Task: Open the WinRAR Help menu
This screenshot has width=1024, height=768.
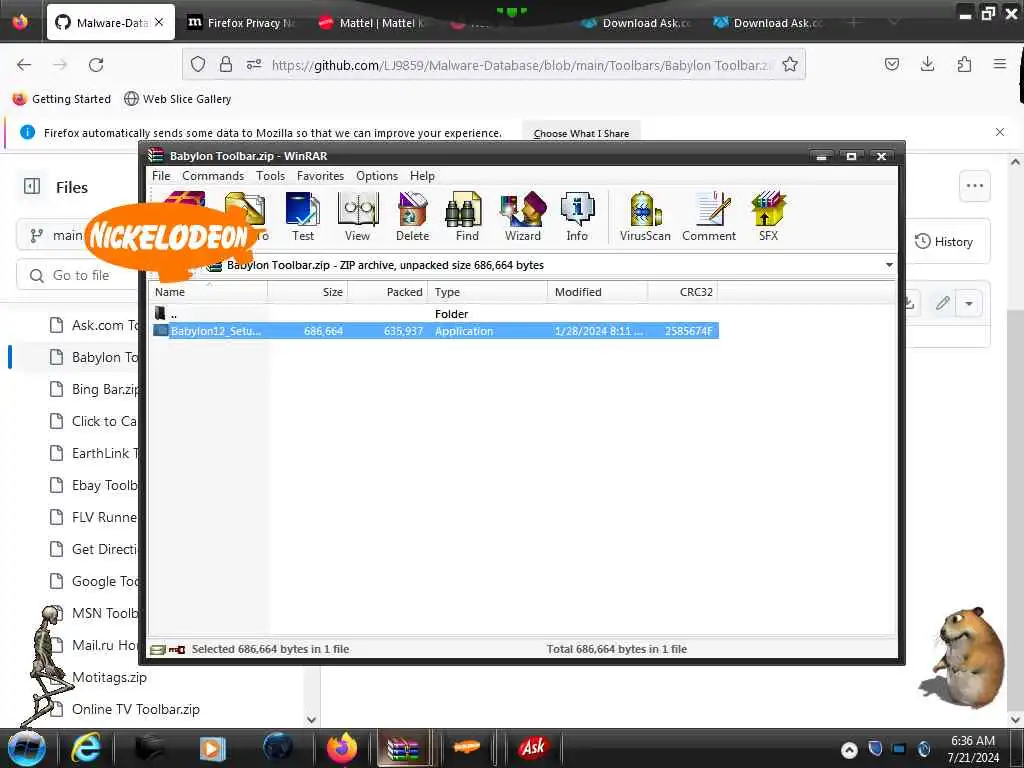Action: click(422, 176)
